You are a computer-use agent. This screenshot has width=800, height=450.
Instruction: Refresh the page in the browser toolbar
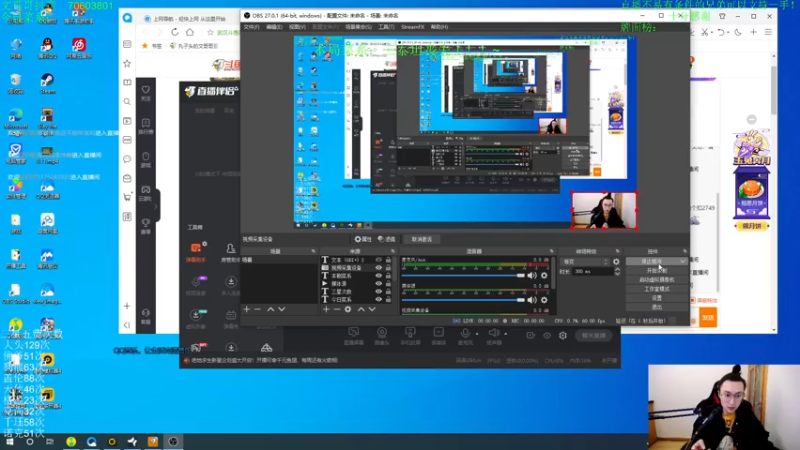175,32
